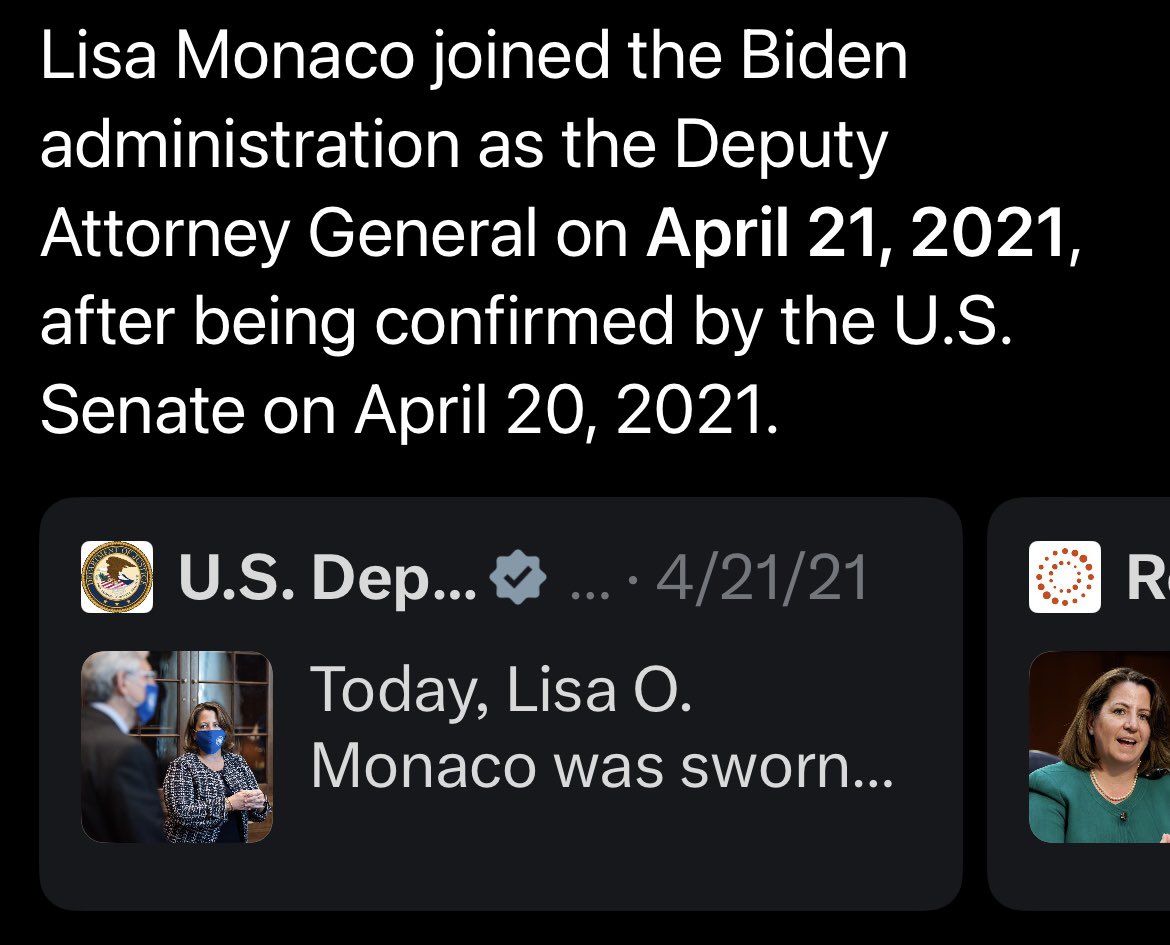This screenshot has height=945, width=1170.
Task: Tap the Department of Justice seal avatar
Action: 116,577
